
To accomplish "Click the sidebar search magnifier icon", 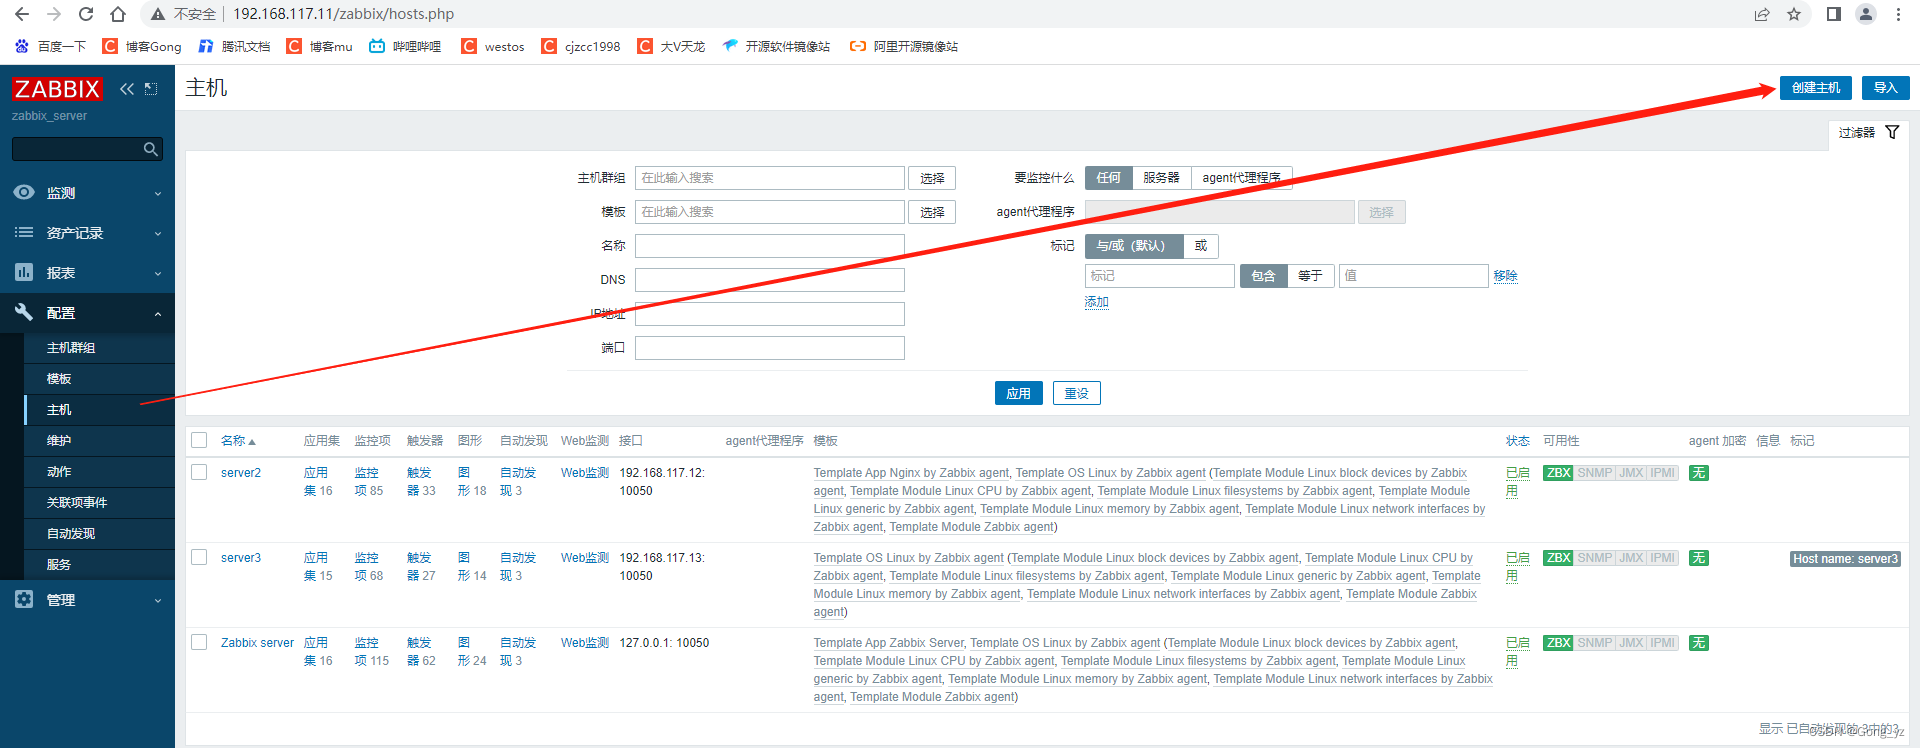I will (x=151, y=149).
